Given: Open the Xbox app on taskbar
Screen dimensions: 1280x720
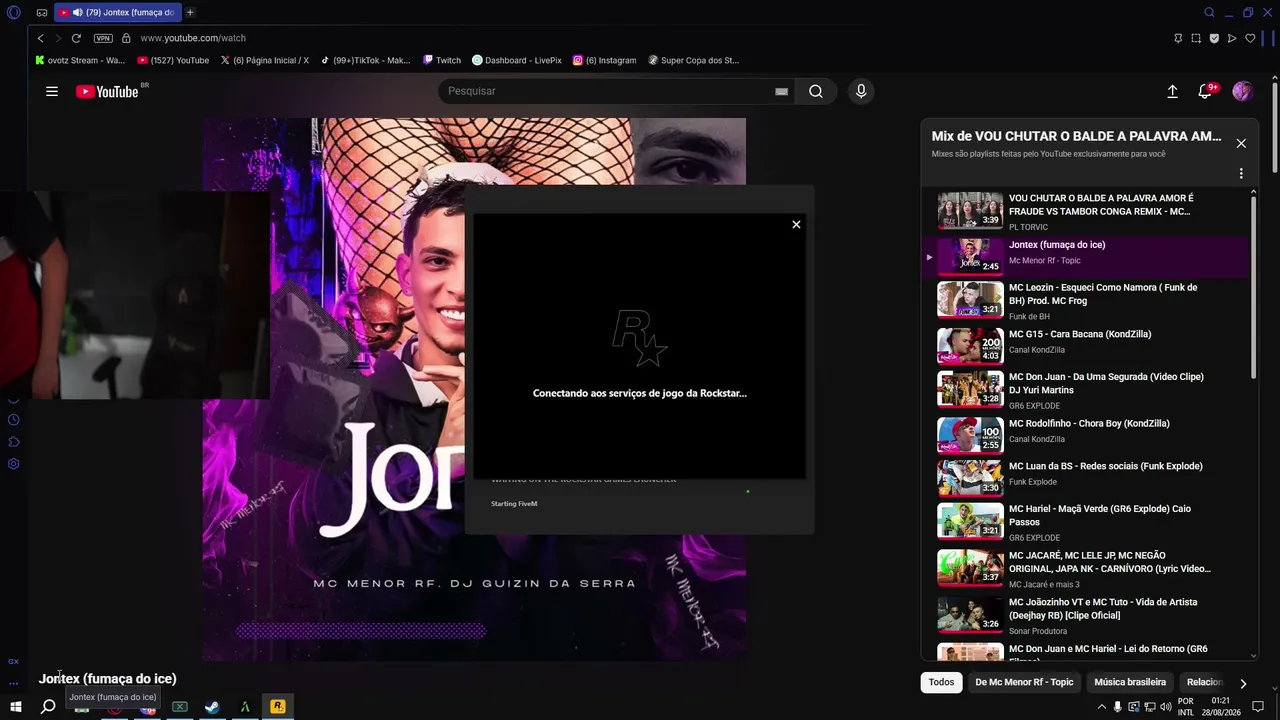Looking at the screenshot, I should (x=180, y=707).
